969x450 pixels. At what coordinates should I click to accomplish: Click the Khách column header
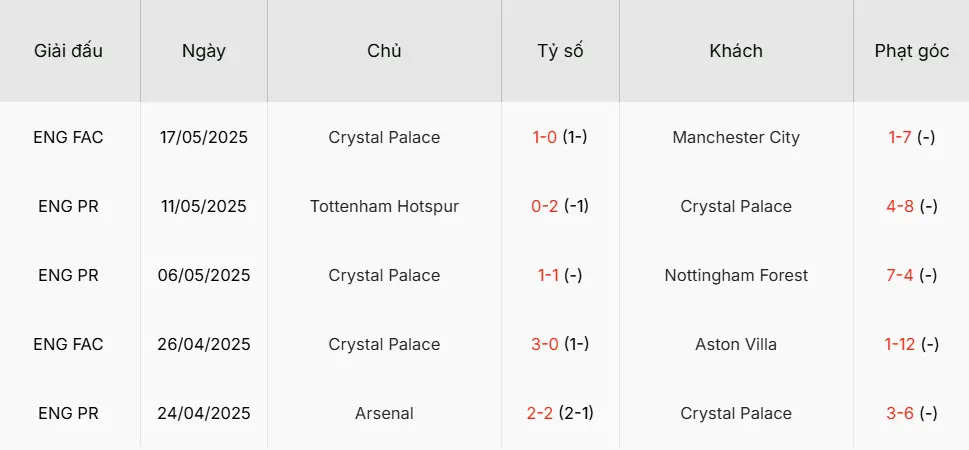point(736,51)
